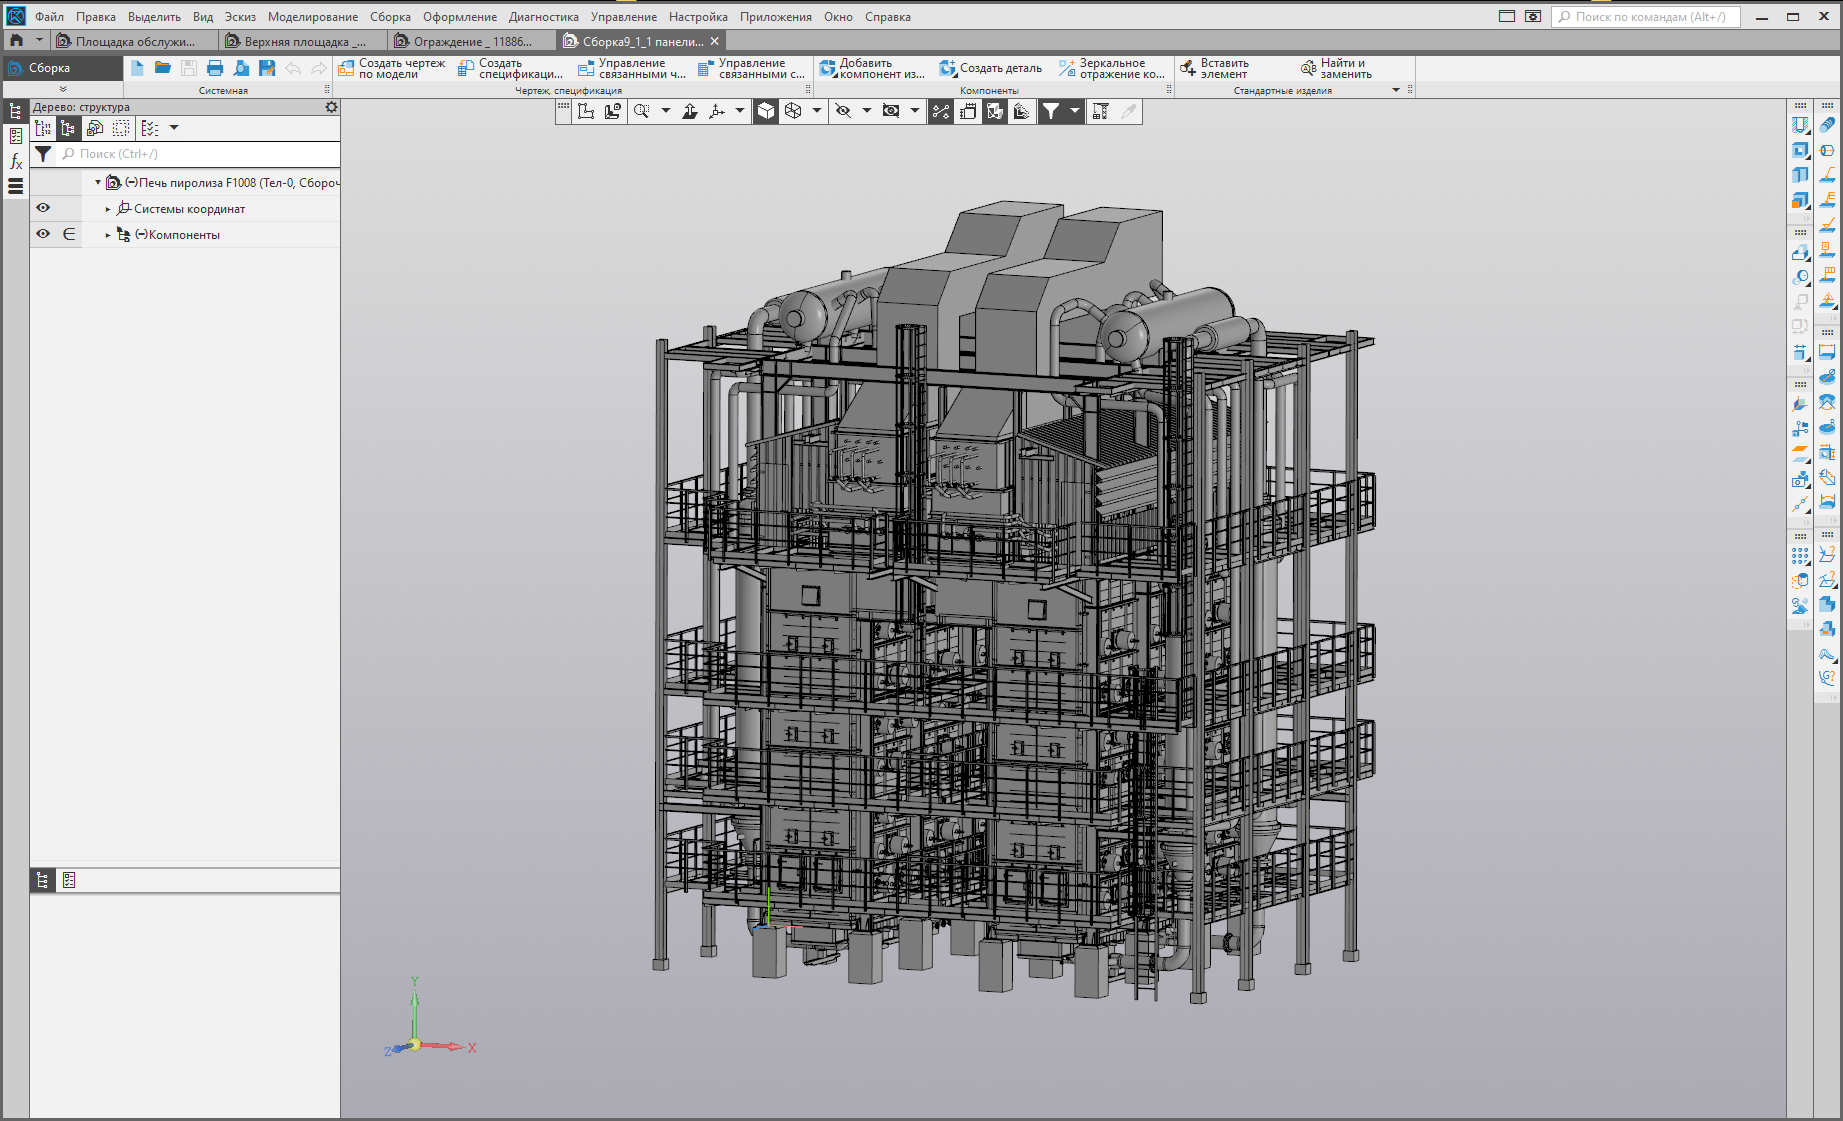
Task: Expand the Компоненты tree node
Action: click(x=108, y=235)
